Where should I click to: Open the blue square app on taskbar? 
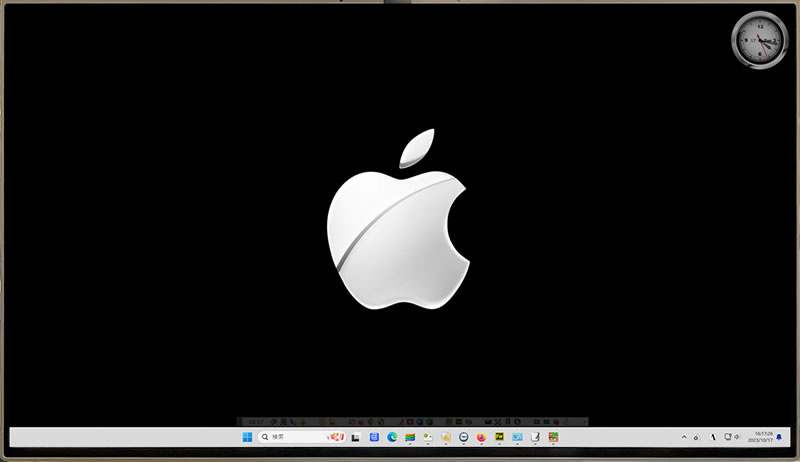click(x=374, y=437)
